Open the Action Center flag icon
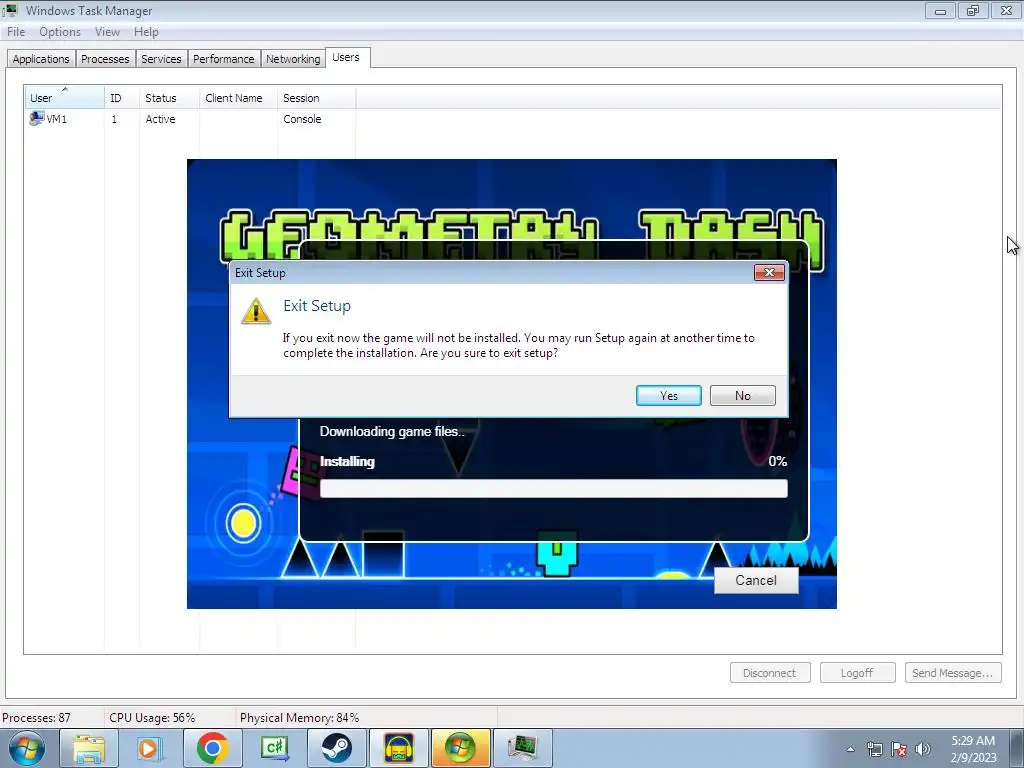 click(899, 749)
